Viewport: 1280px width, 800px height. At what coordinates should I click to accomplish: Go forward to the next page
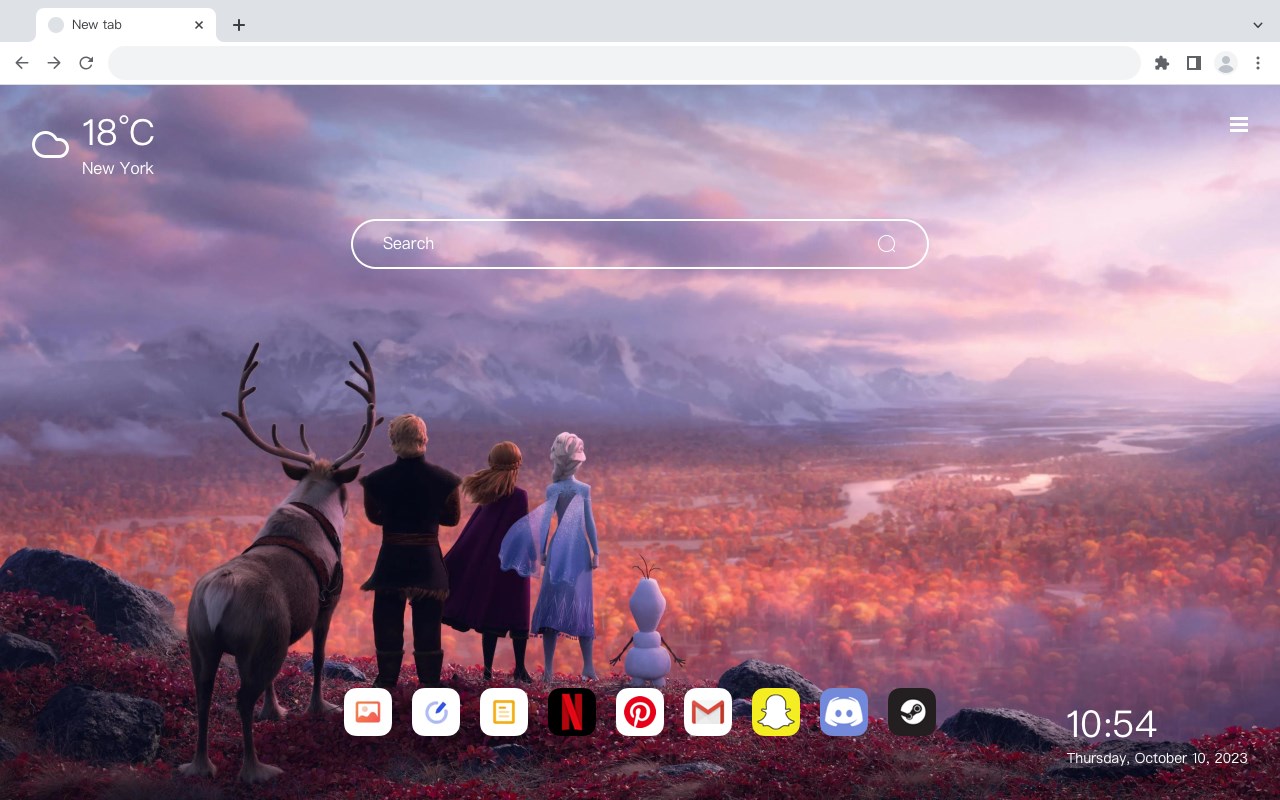pos(54,63)
